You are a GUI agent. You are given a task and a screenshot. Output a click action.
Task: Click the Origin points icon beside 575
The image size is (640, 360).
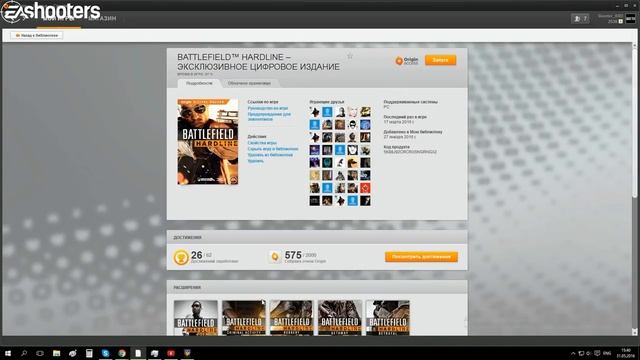(x=275, y=257)
